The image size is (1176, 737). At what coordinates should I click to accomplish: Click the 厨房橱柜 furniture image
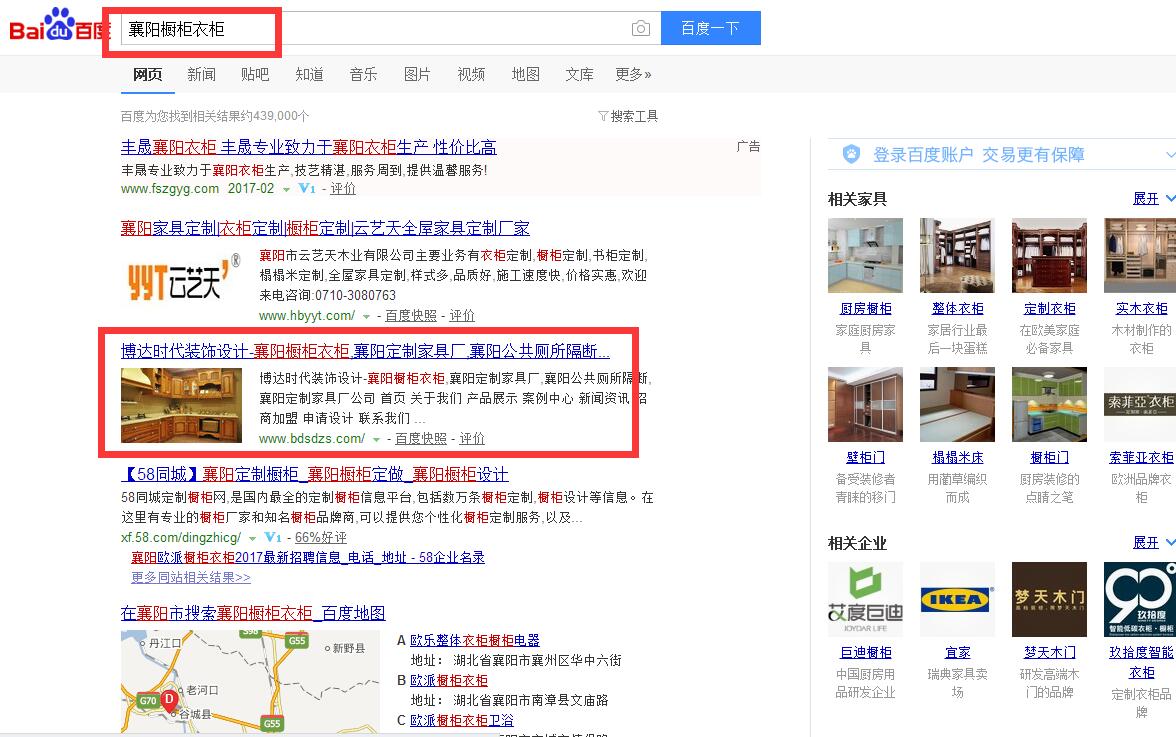coord(866,255)
